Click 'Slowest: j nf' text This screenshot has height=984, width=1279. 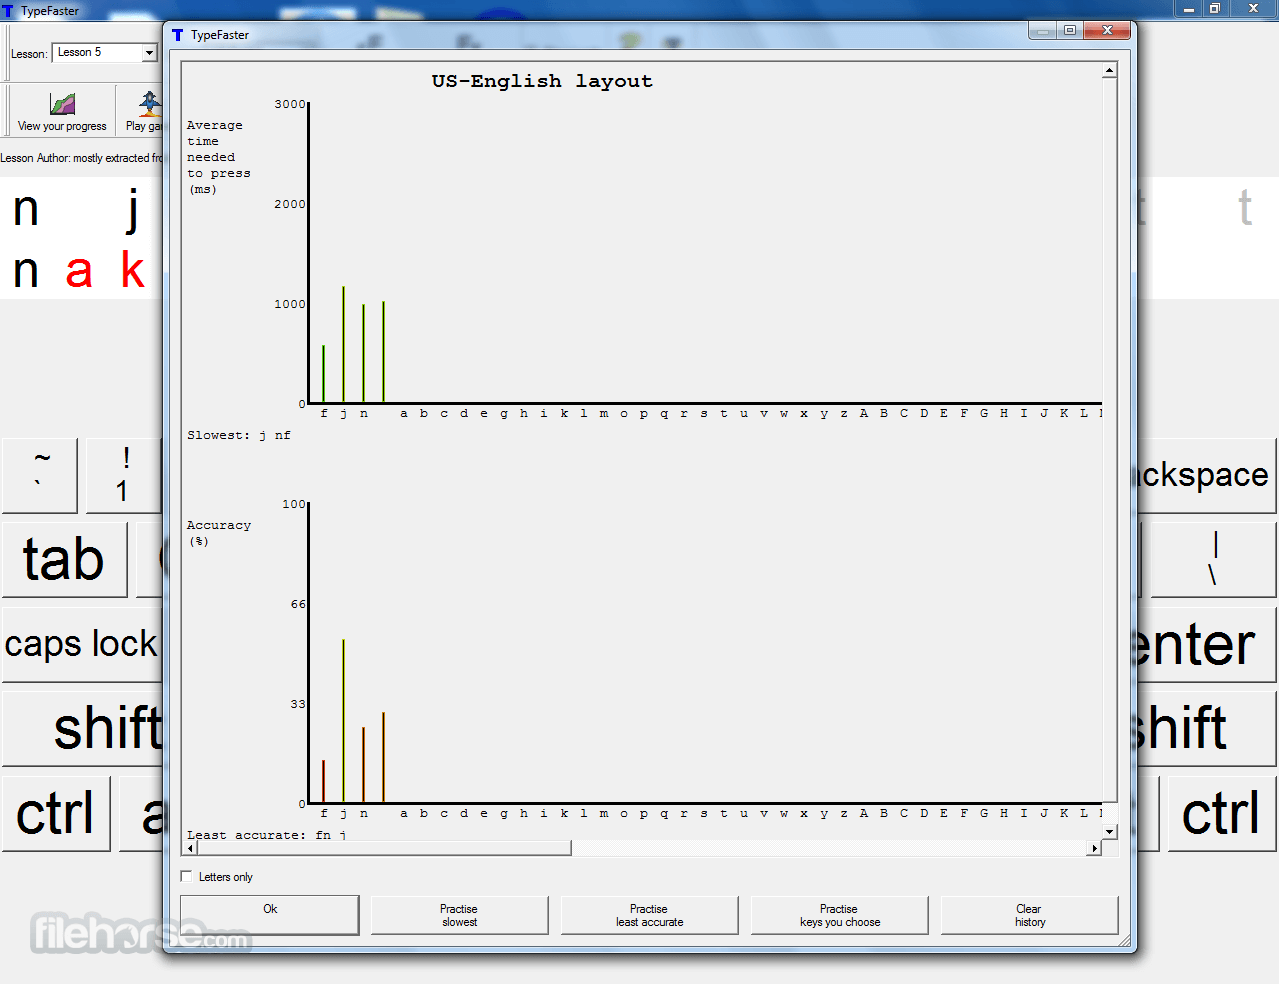[x=239, y=435]
